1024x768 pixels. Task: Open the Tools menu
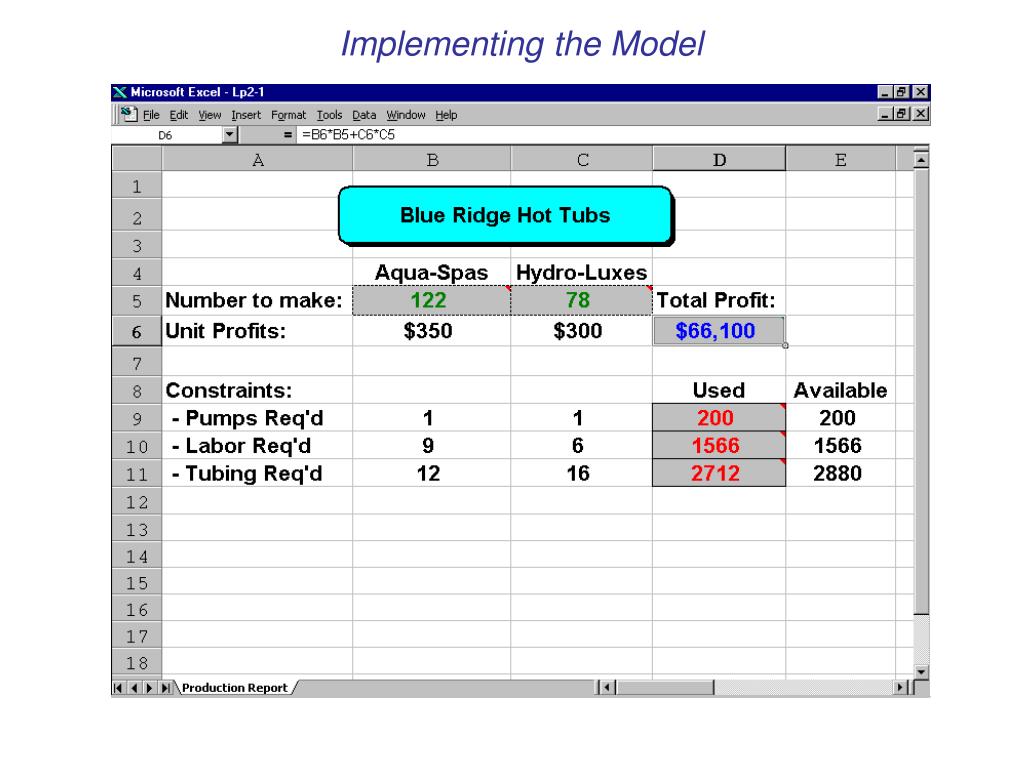tap(329, 115)
